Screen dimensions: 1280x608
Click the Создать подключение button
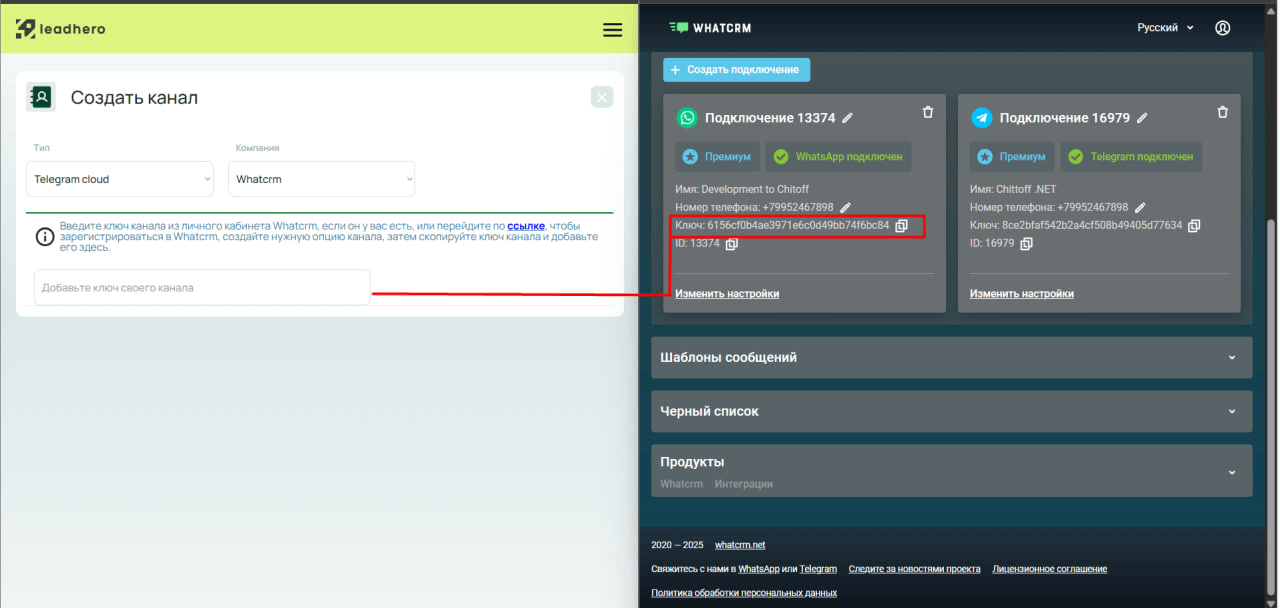coord(736,70)
